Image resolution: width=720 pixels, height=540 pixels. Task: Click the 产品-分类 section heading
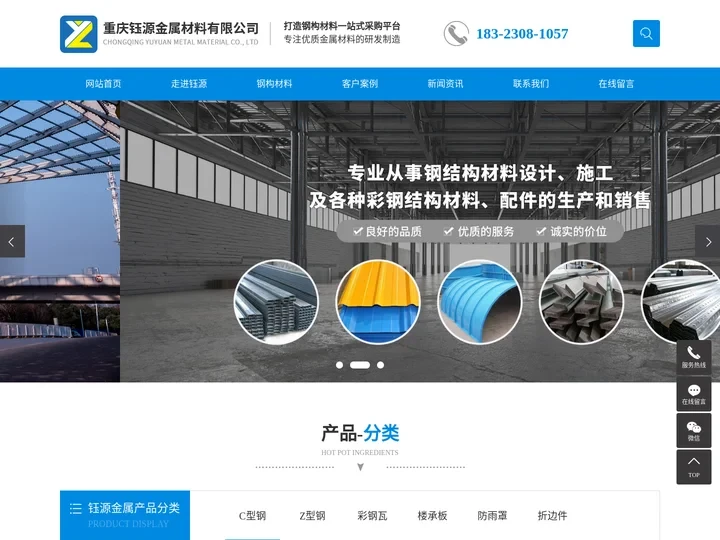pos(360,433)
